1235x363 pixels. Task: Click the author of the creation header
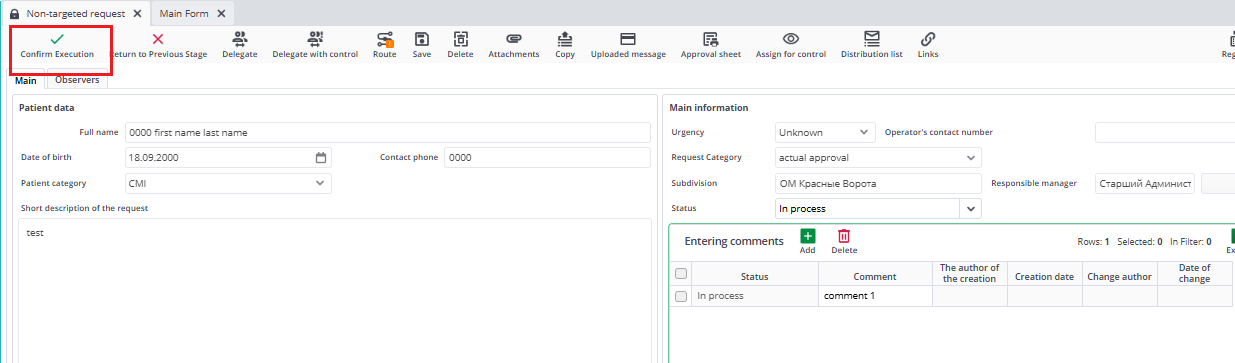(x=969, y=273)
